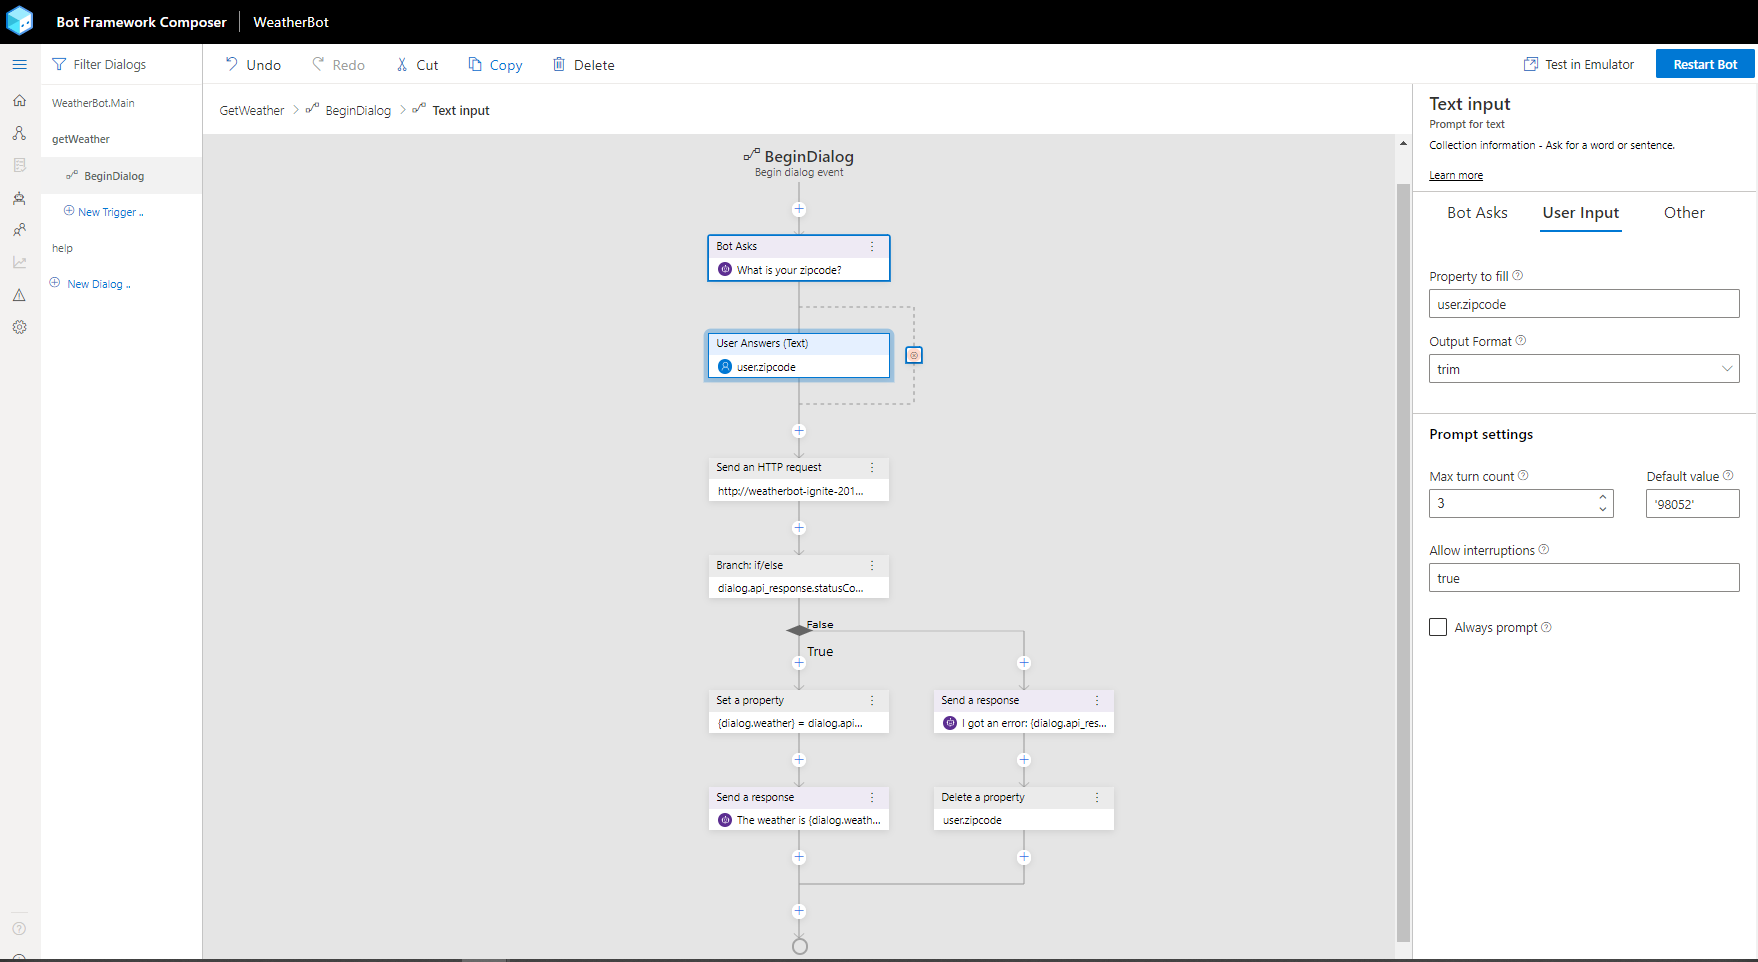Edit Property to fill field

[1584, 304]
